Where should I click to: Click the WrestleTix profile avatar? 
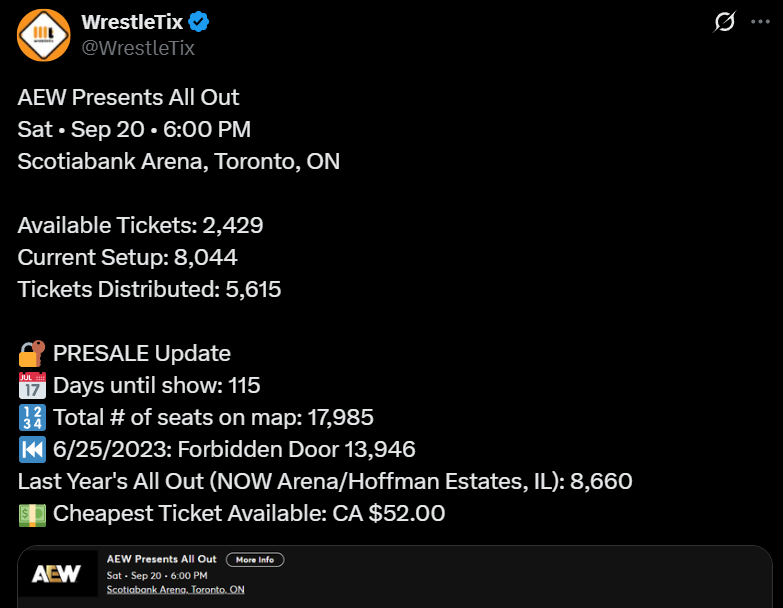43,35
